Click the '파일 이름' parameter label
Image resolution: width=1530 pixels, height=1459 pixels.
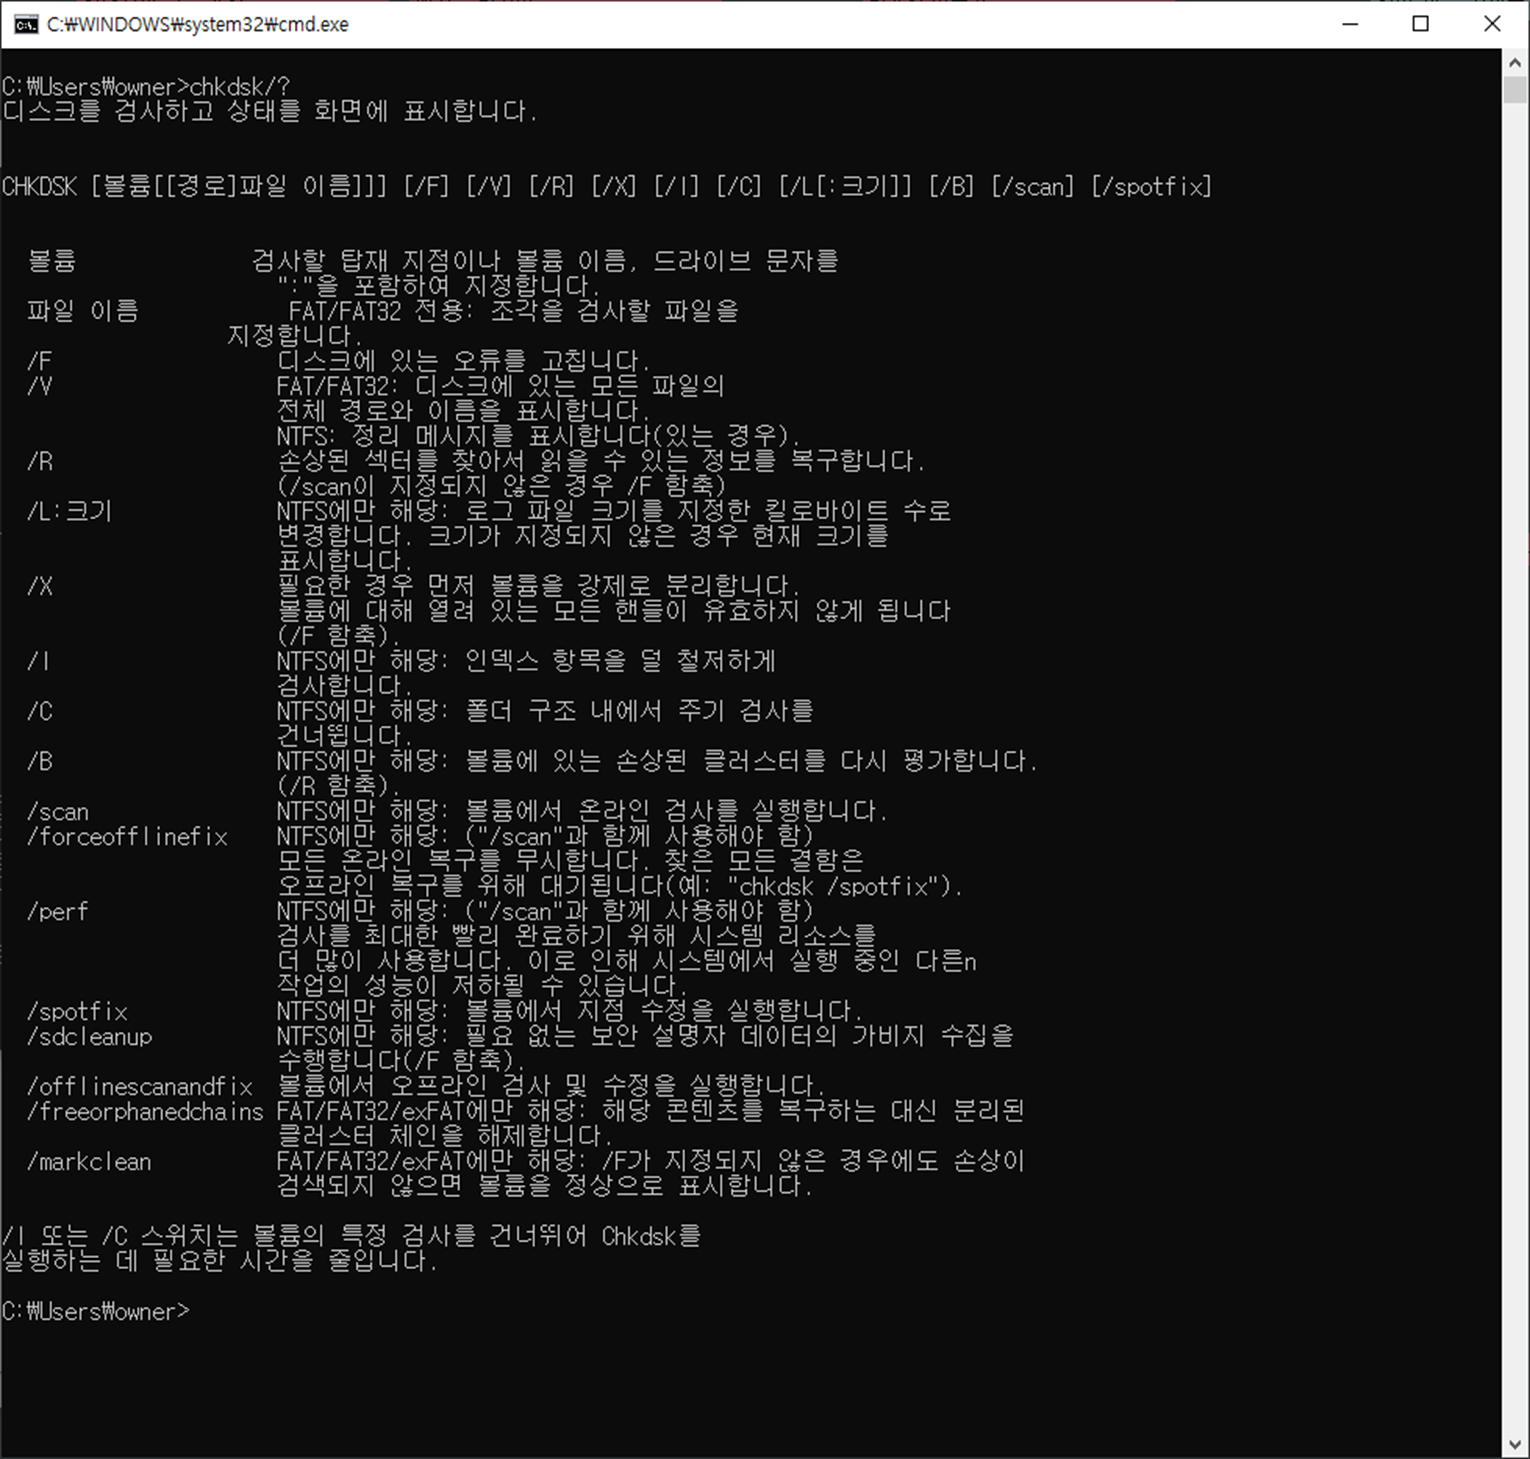tap(83, 311)
